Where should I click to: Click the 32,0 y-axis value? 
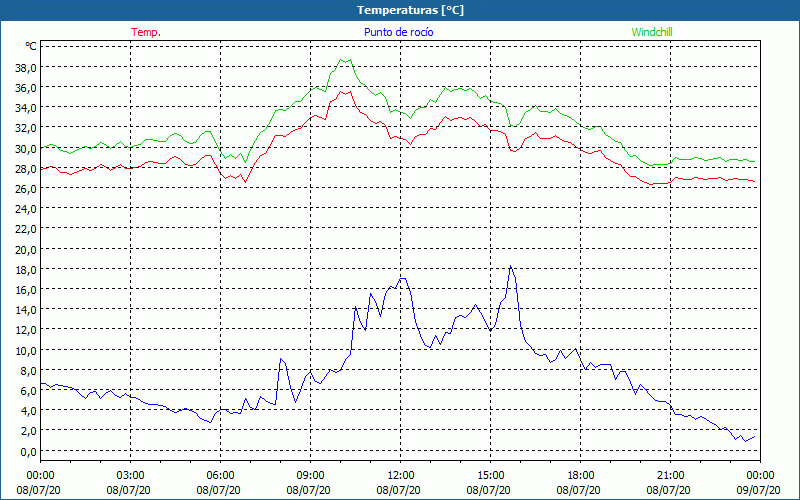(x=26, y=128)
